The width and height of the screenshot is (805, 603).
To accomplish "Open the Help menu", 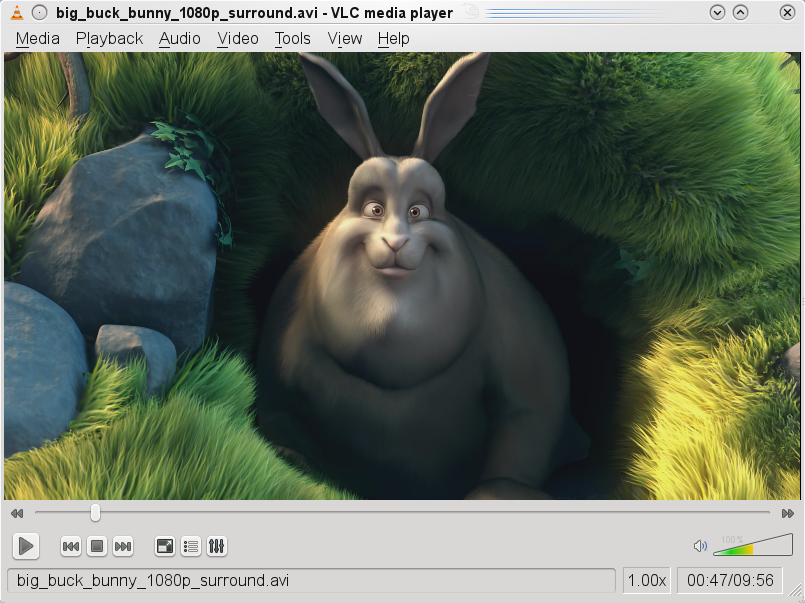I will pyautogui.click(x=393, y=38).
